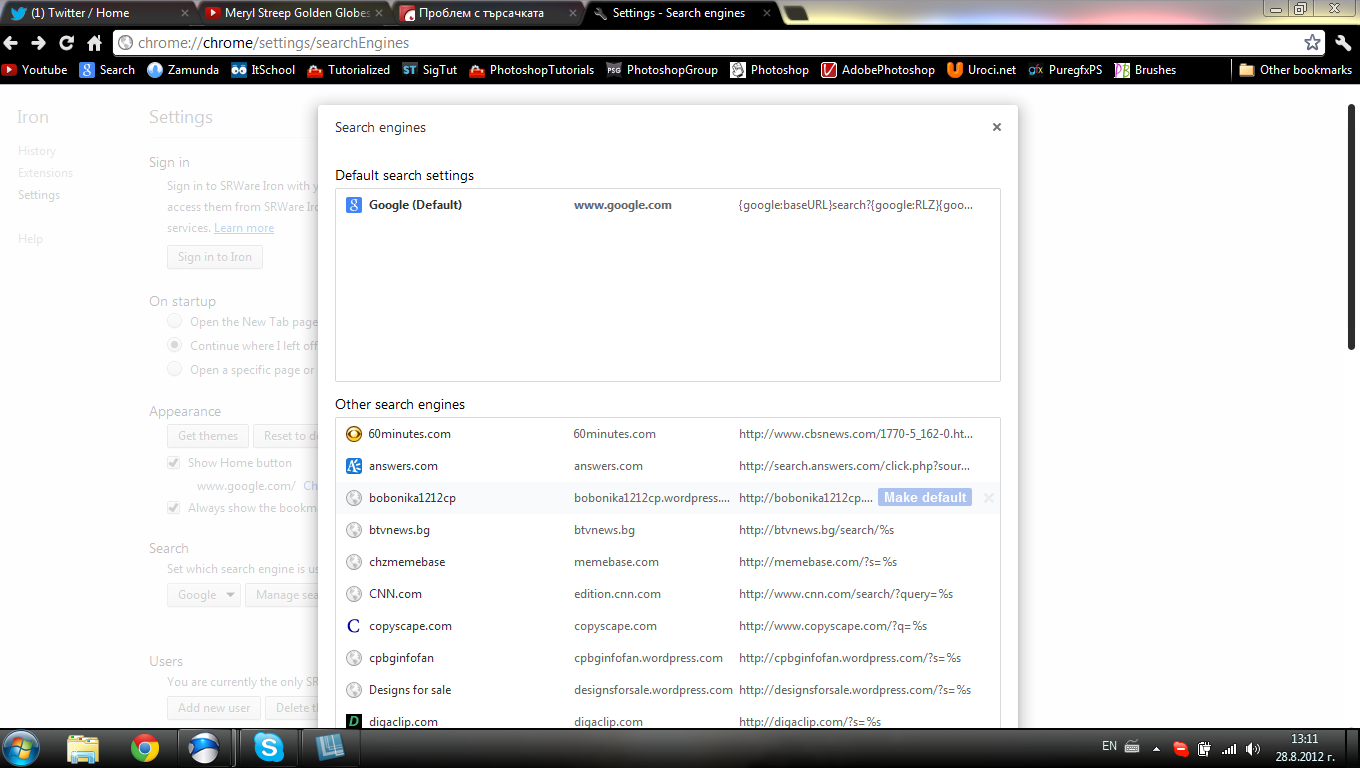Open the Learn more link
This screenshot has width=1360, height=768.
pos(244,228)
